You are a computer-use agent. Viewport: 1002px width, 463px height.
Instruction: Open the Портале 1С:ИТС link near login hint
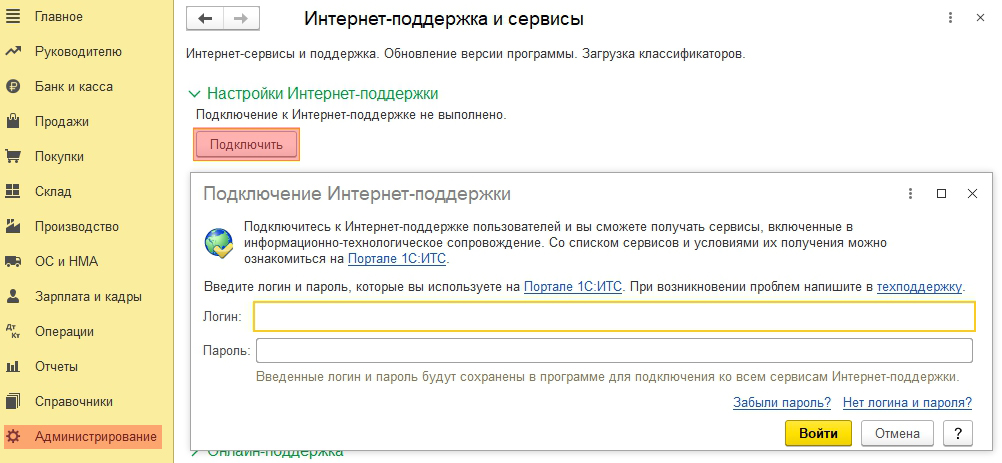[x=573, y=287]
